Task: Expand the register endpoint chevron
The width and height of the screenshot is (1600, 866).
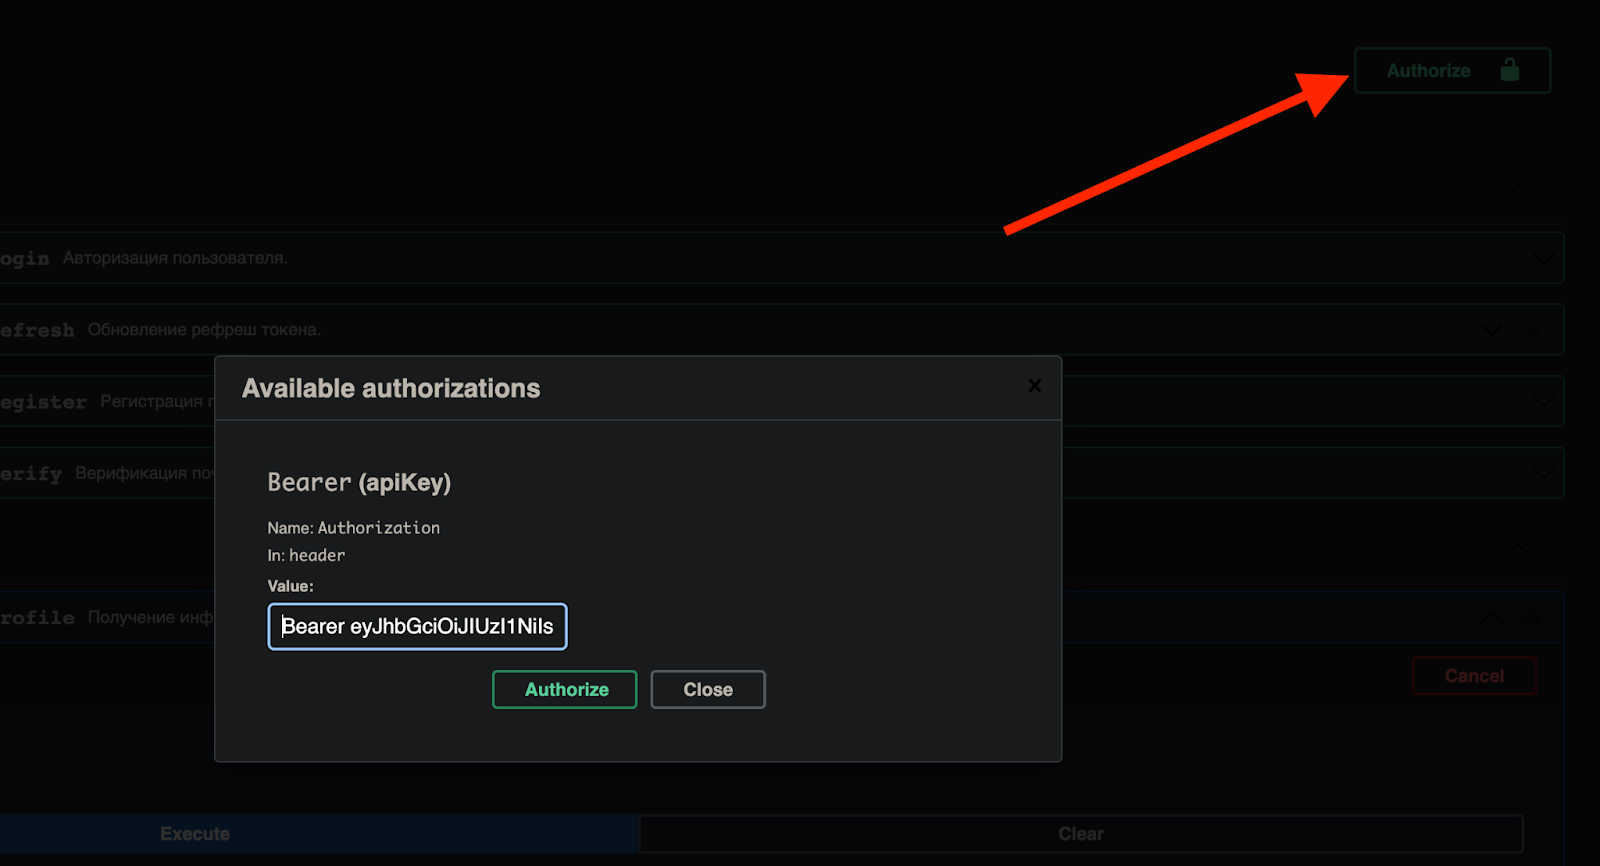Action: coord(1543,402)
